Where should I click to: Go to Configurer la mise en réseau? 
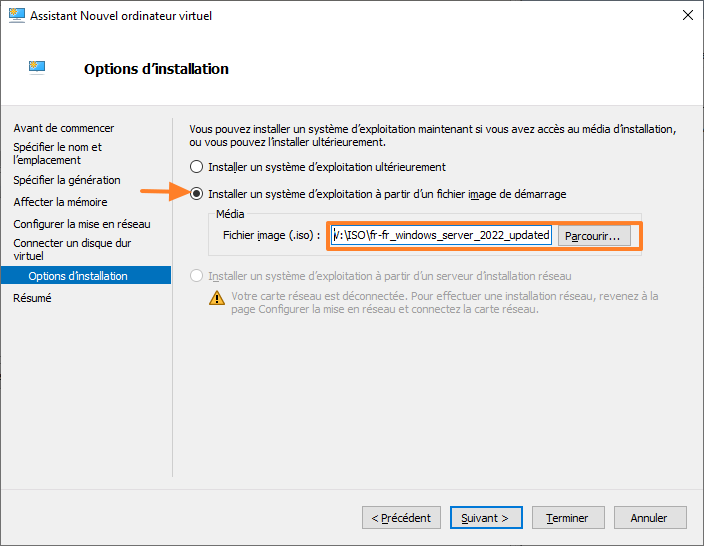[x=82, y=224]
